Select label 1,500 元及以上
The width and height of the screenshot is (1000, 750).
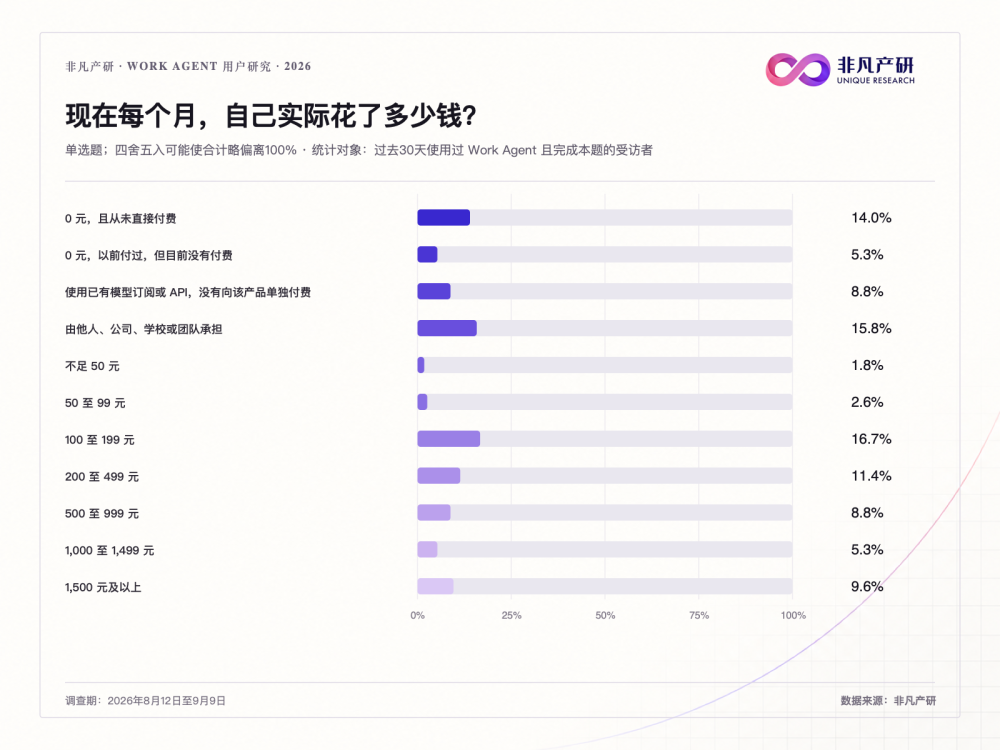[x=103, y=588]
